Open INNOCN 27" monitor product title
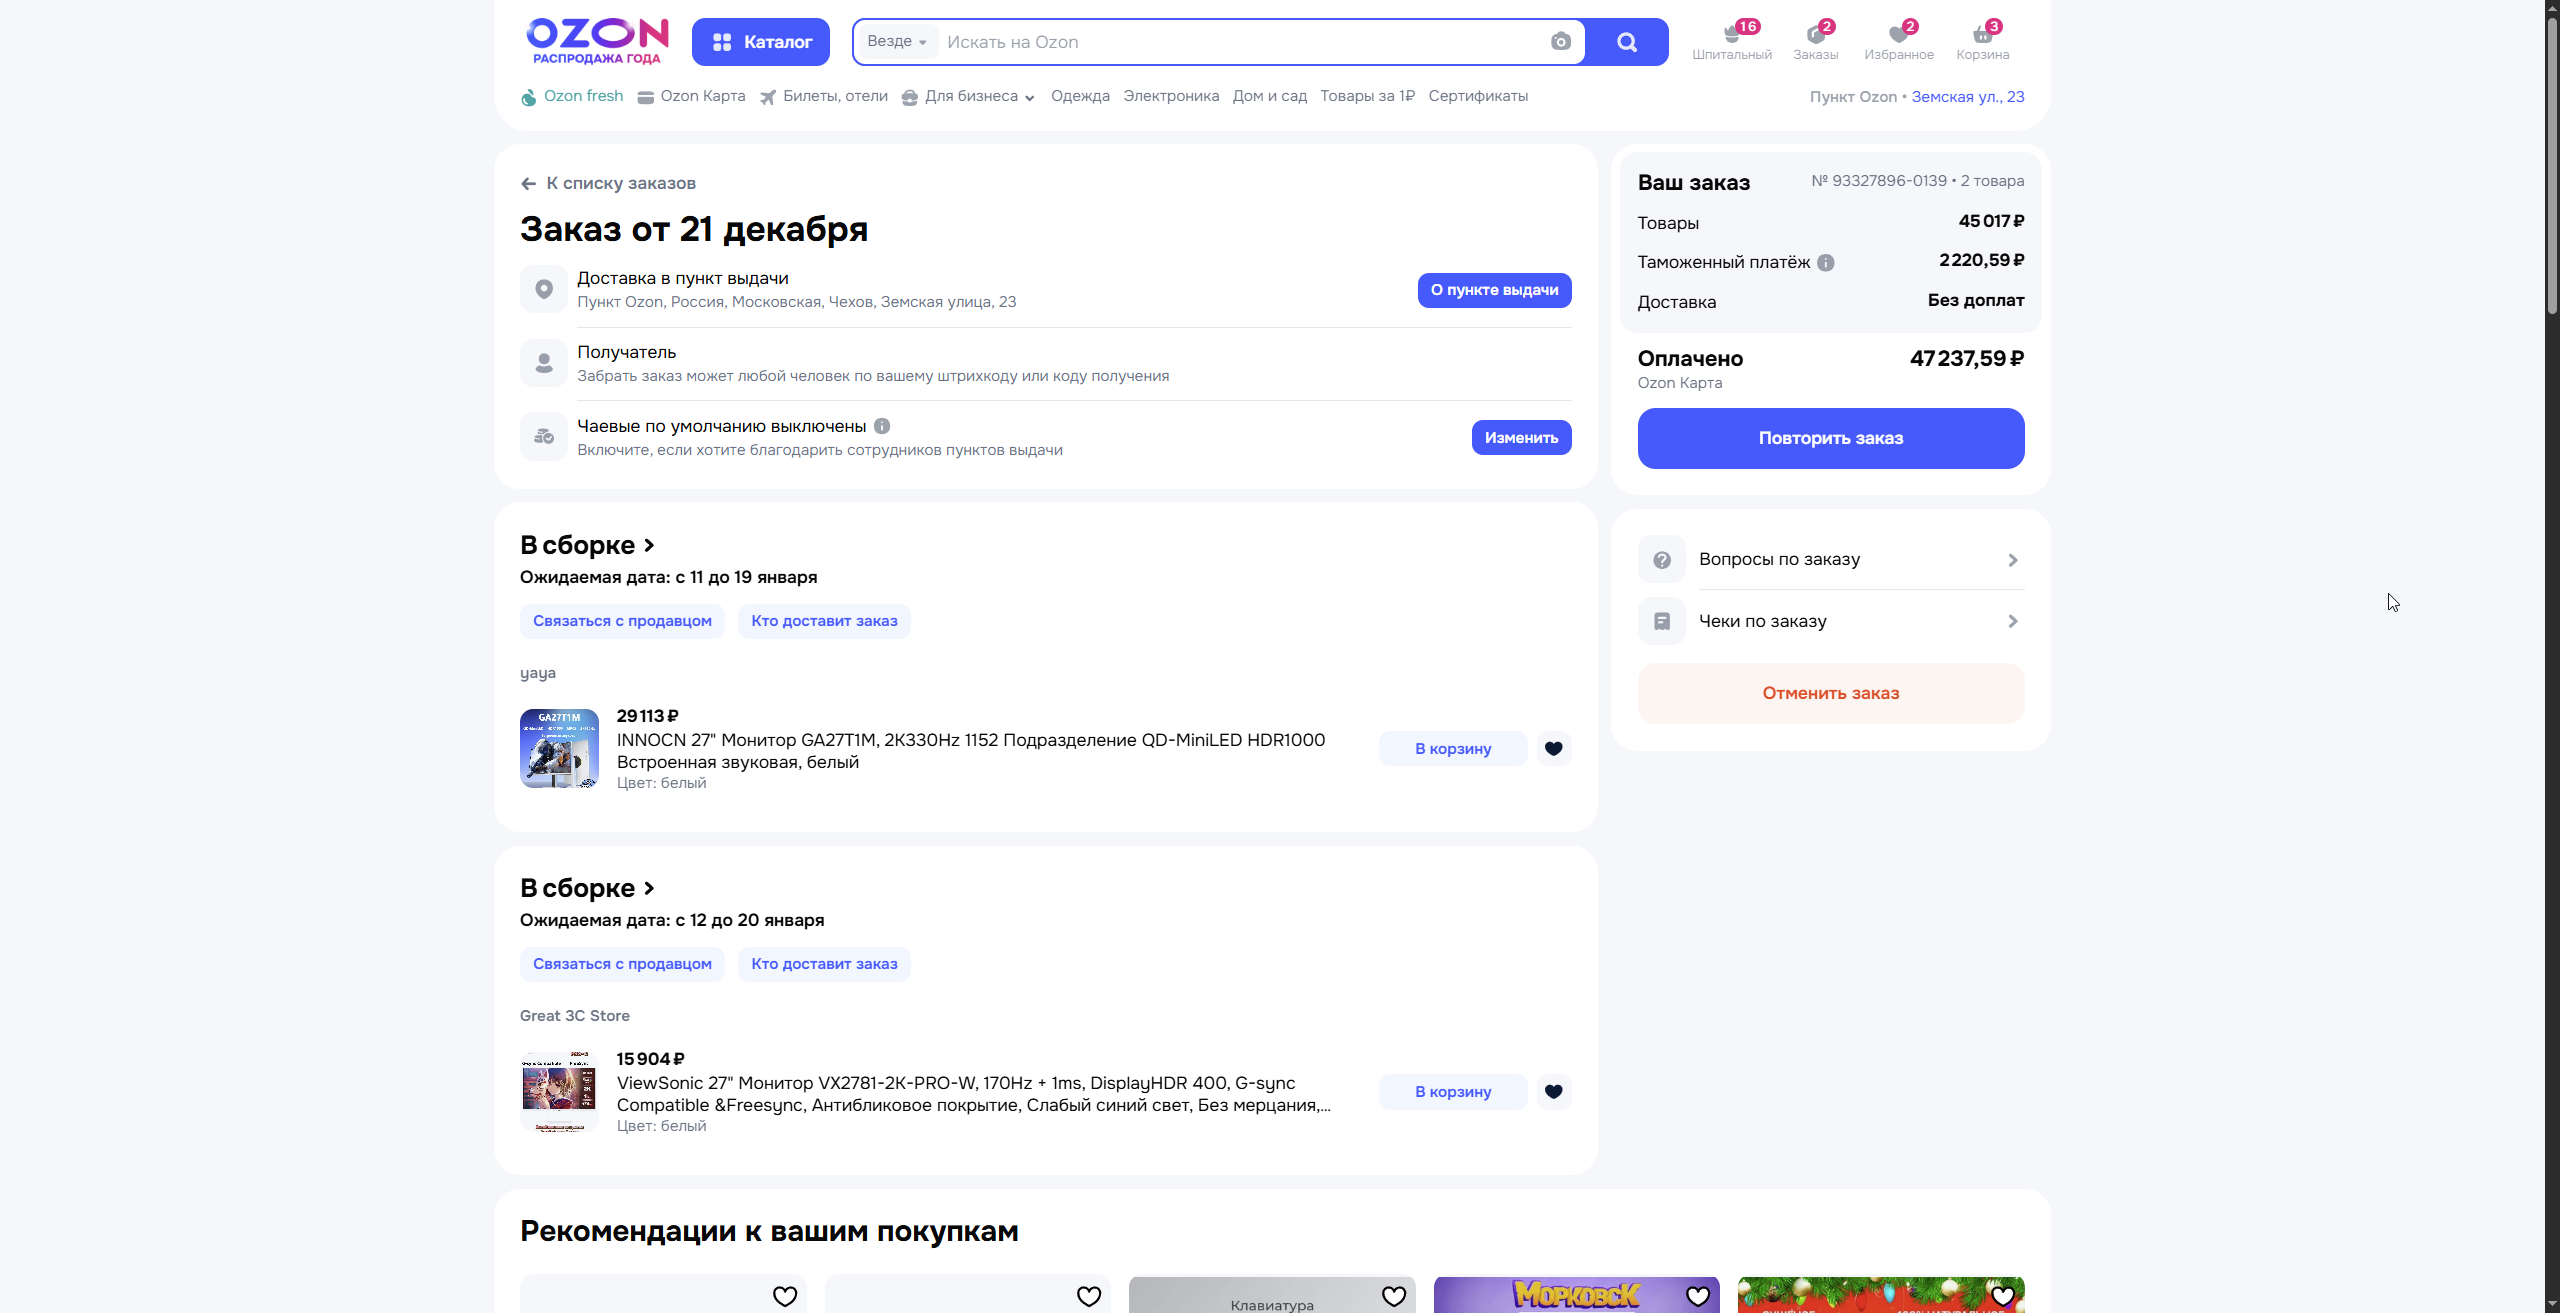This screenshot has width=2560, height=1313. [x=971, y=752]
